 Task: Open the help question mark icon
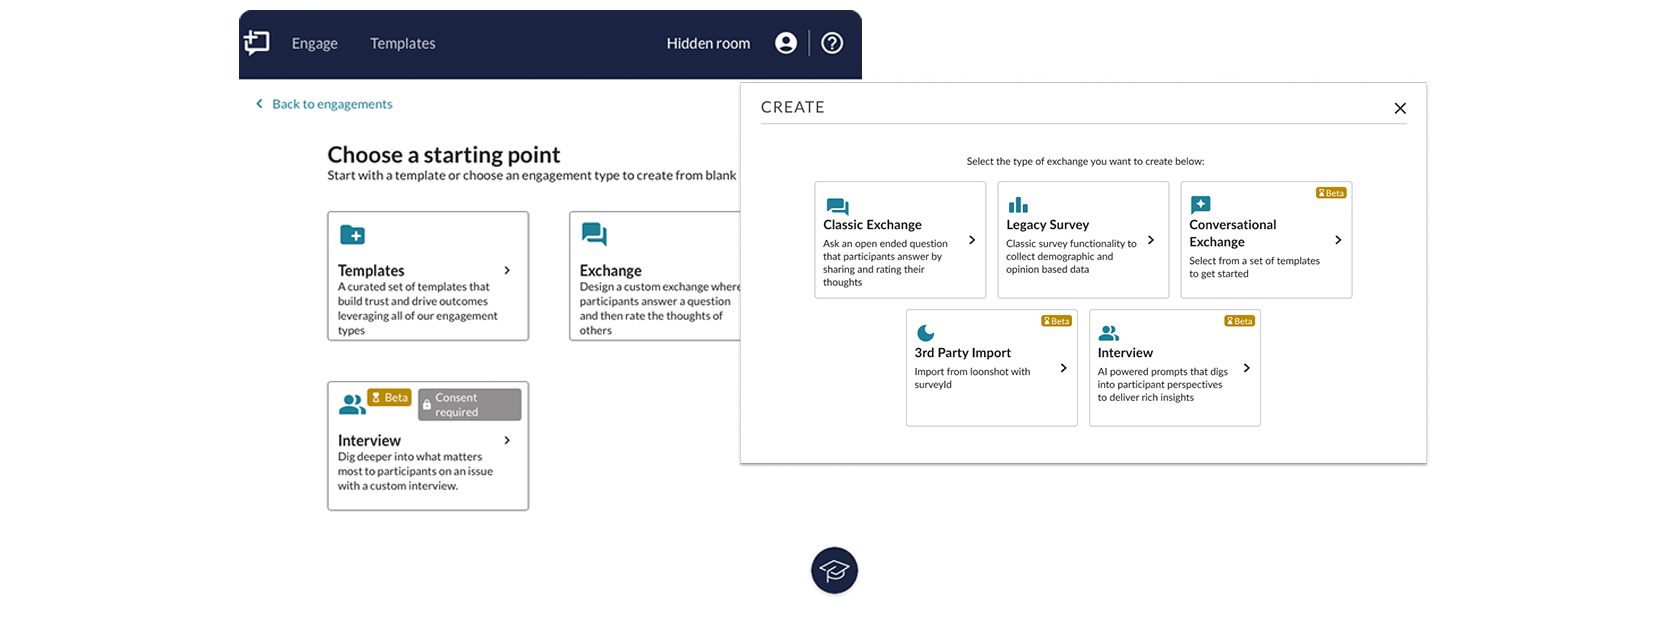[x=832, y=43]
